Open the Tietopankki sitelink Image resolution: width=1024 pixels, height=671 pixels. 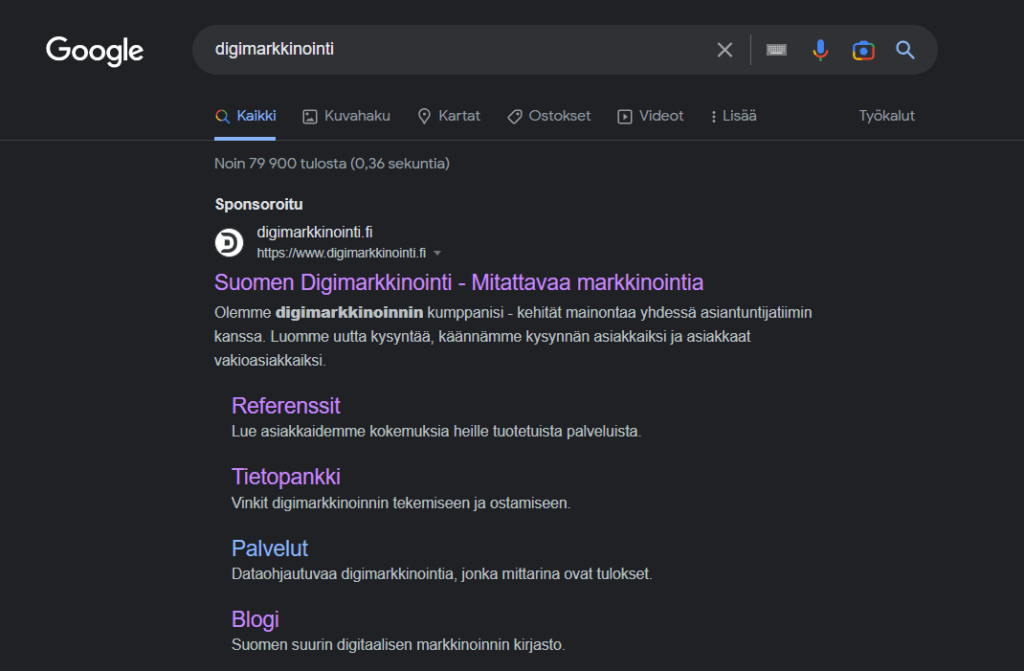pyautogui.click(x=285, y=477)
